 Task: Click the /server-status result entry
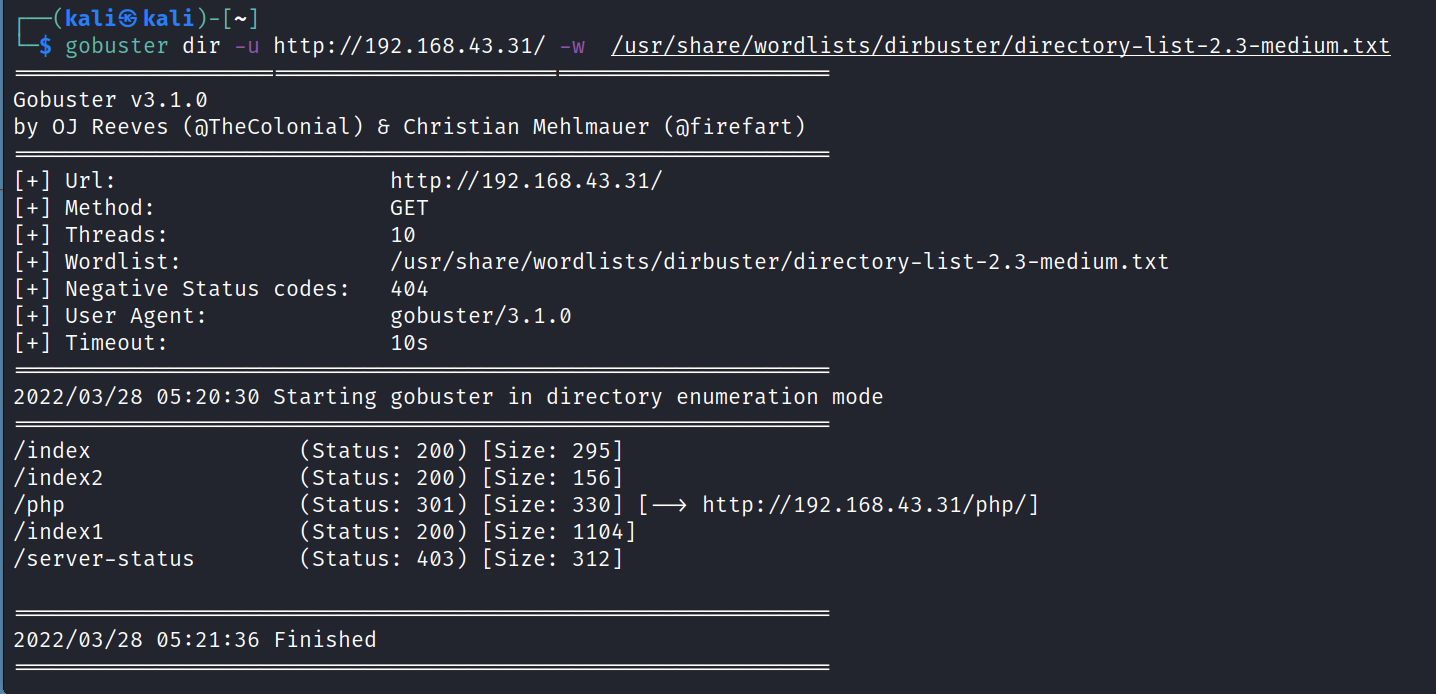[x=104, y=559]
